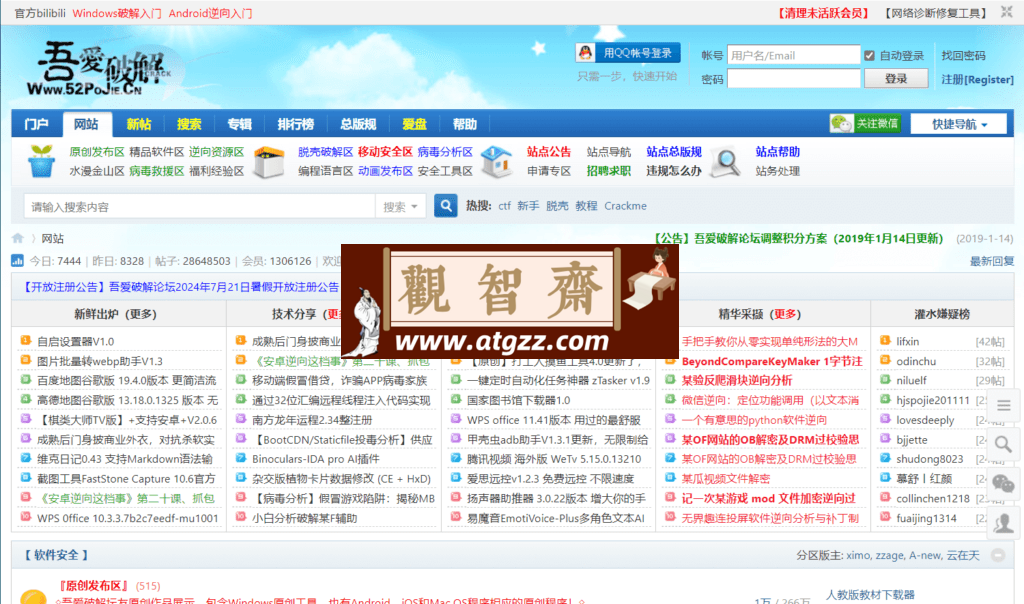Screen dimensions: 1024x604
Task: Click the floating sidebar search icon
Action: pos(1004,445)
